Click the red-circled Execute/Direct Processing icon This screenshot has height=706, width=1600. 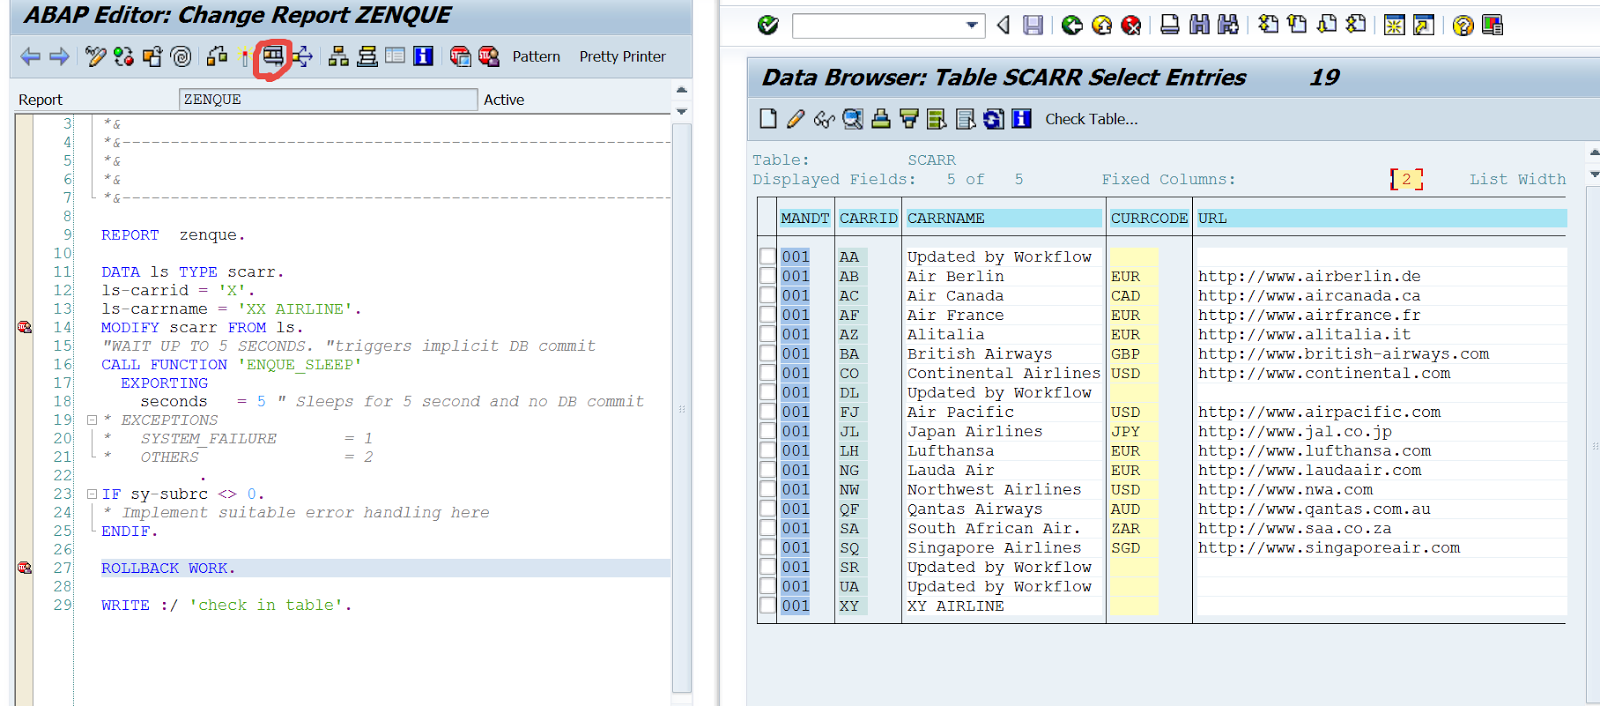point(272,56)
